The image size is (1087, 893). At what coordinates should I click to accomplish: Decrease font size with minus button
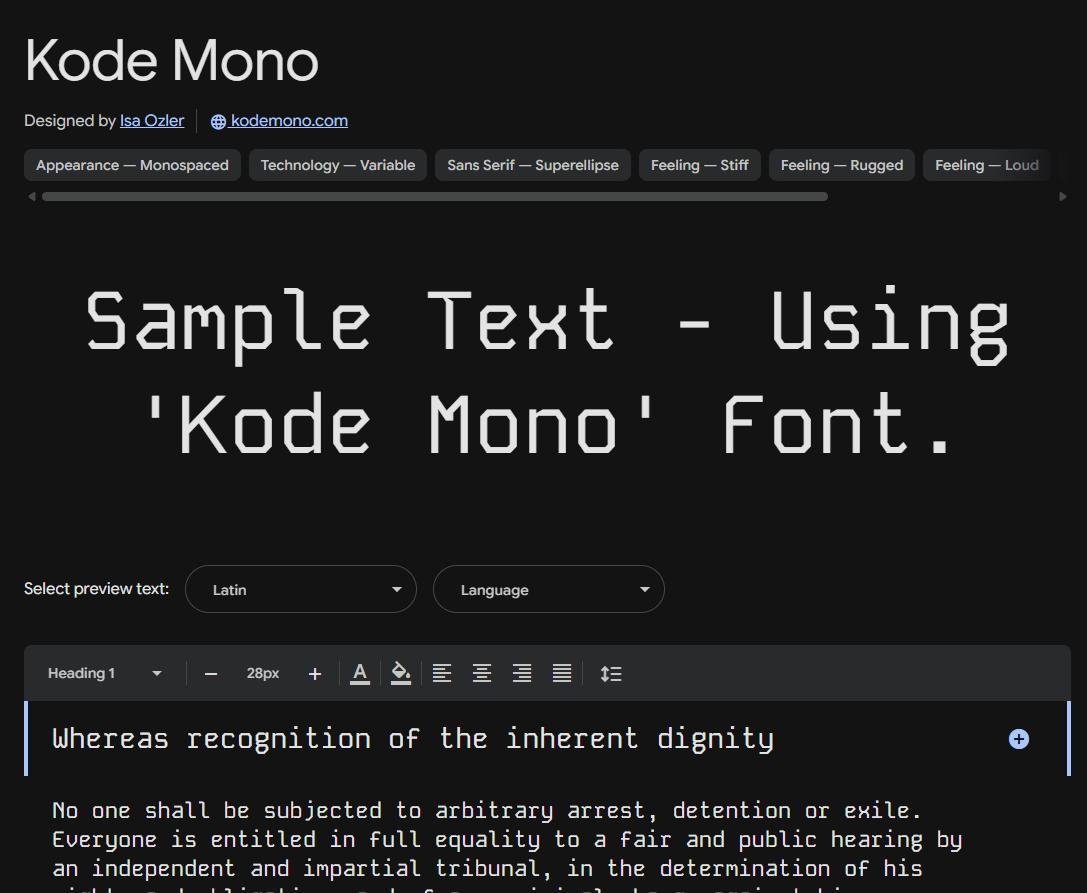pyautogui.click(x=211, y=674)
